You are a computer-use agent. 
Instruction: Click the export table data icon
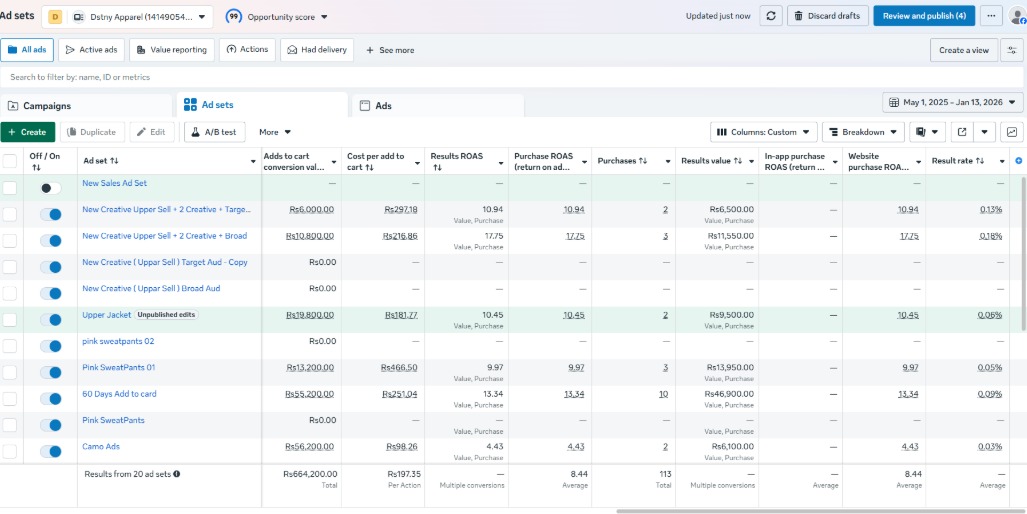(x=962, y=132)
